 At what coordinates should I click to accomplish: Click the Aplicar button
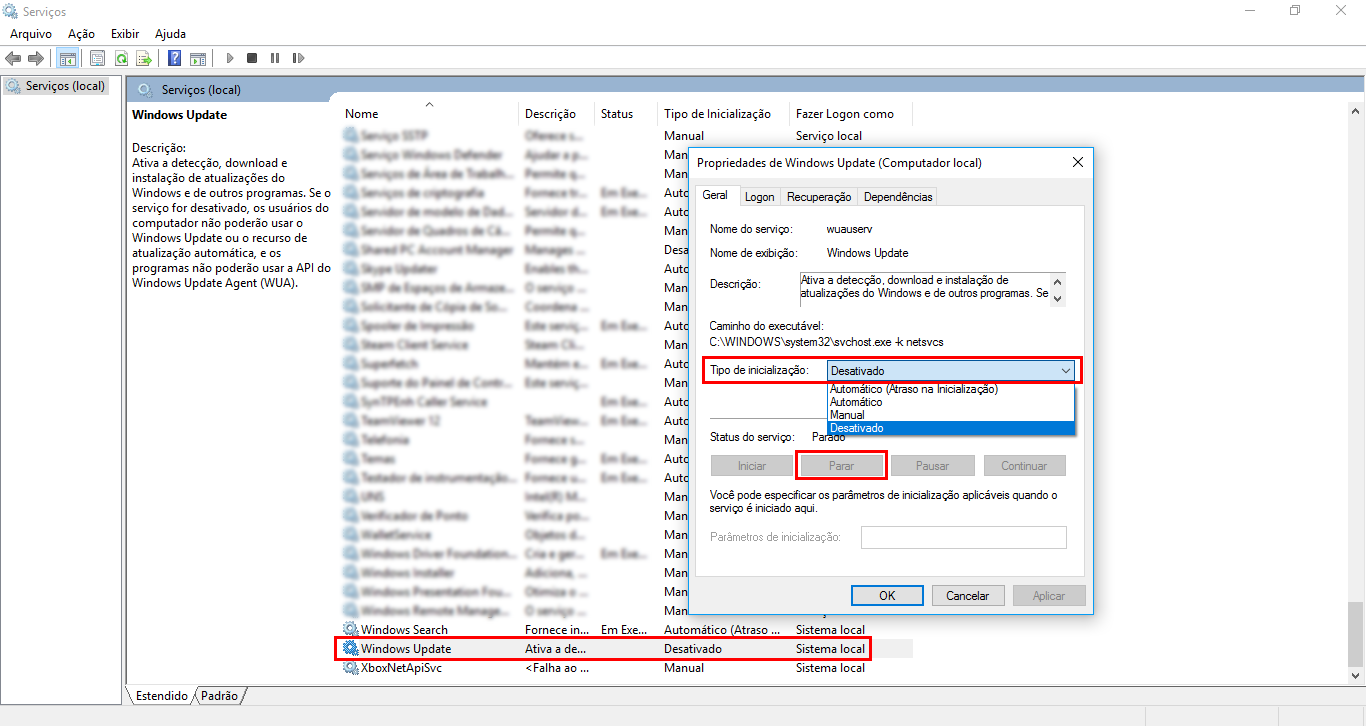(1049, 595)
